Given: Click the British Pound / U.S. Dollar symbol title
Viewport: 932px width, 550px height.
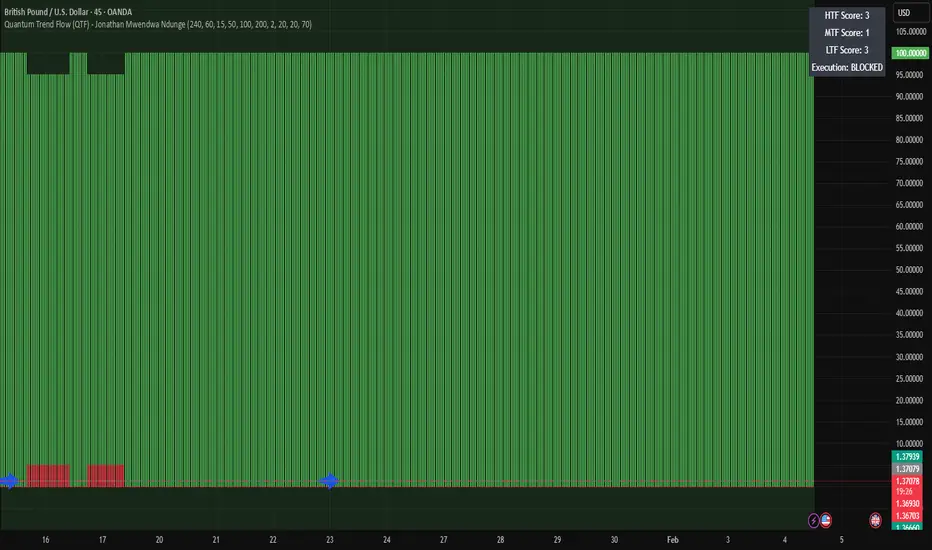Looking at the screenshot, I should click(68, 12).
